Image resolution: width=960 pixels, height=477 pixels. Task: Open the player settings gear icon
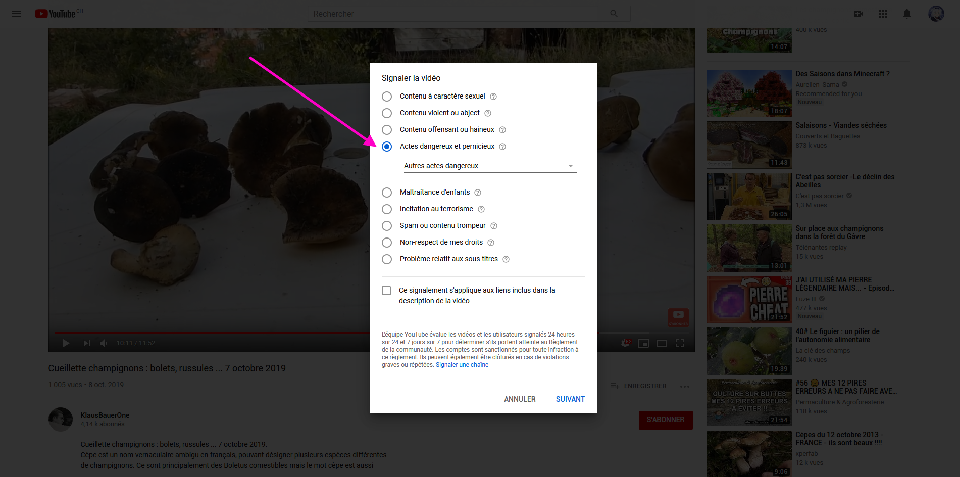(625, 344)
